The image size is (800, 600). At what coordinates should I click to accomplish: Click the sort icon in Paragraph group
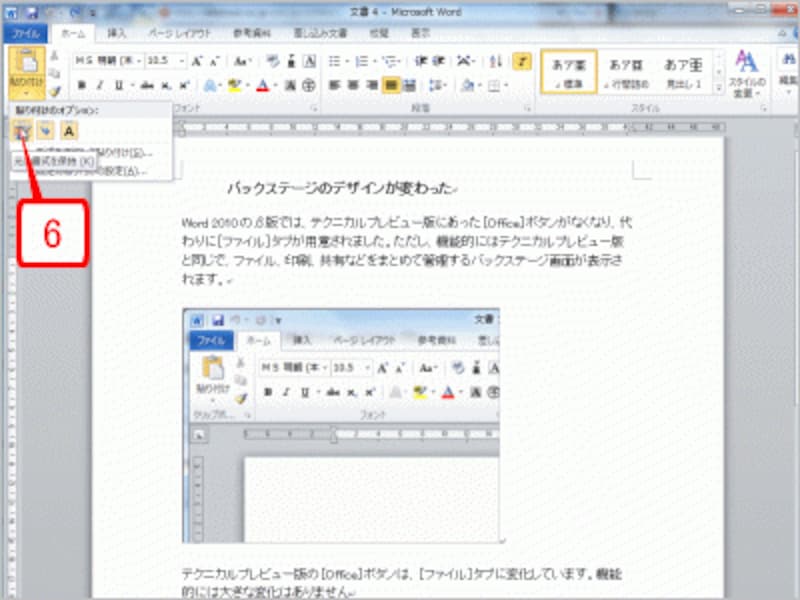point(496,60)
